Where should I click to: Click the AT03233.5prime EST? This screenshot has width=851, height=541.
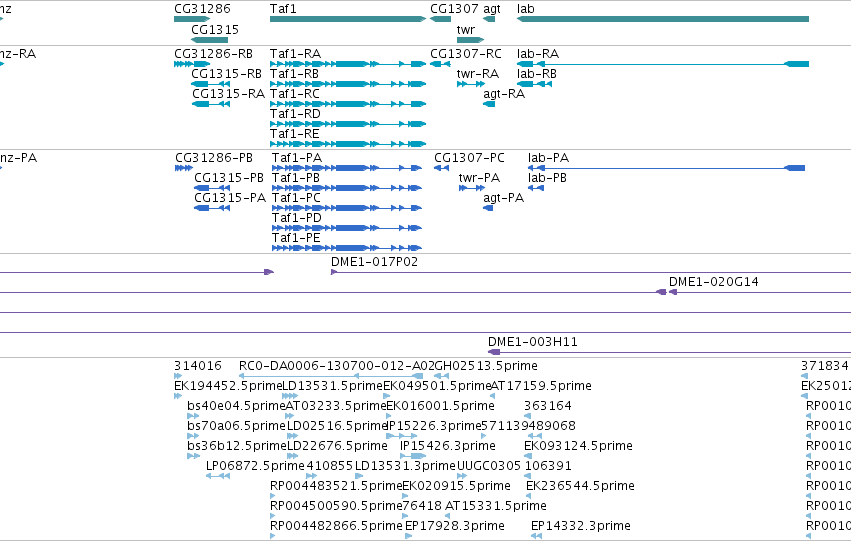tap(290, 416)
